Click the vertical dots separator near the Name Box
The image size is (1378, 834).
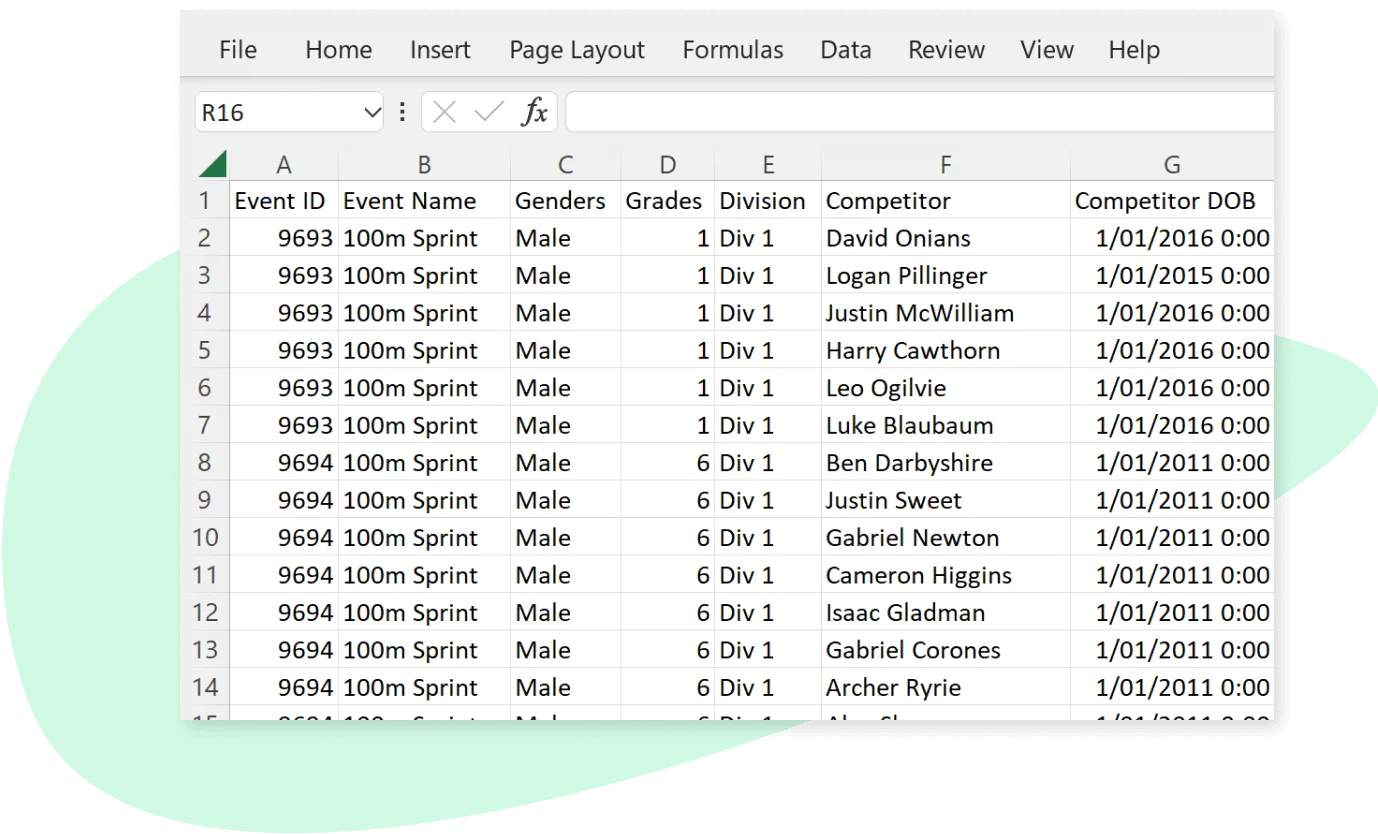(402, 111)
